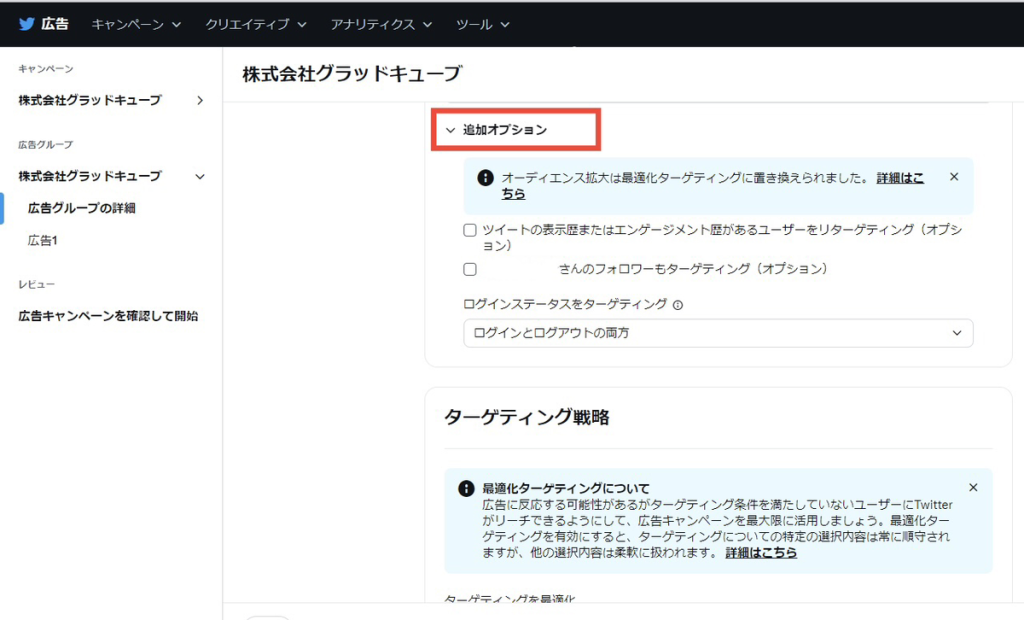The image size is (1024, 620).
Task: Click the Twitter bird logo icon
Action: (x=27, y=24)
